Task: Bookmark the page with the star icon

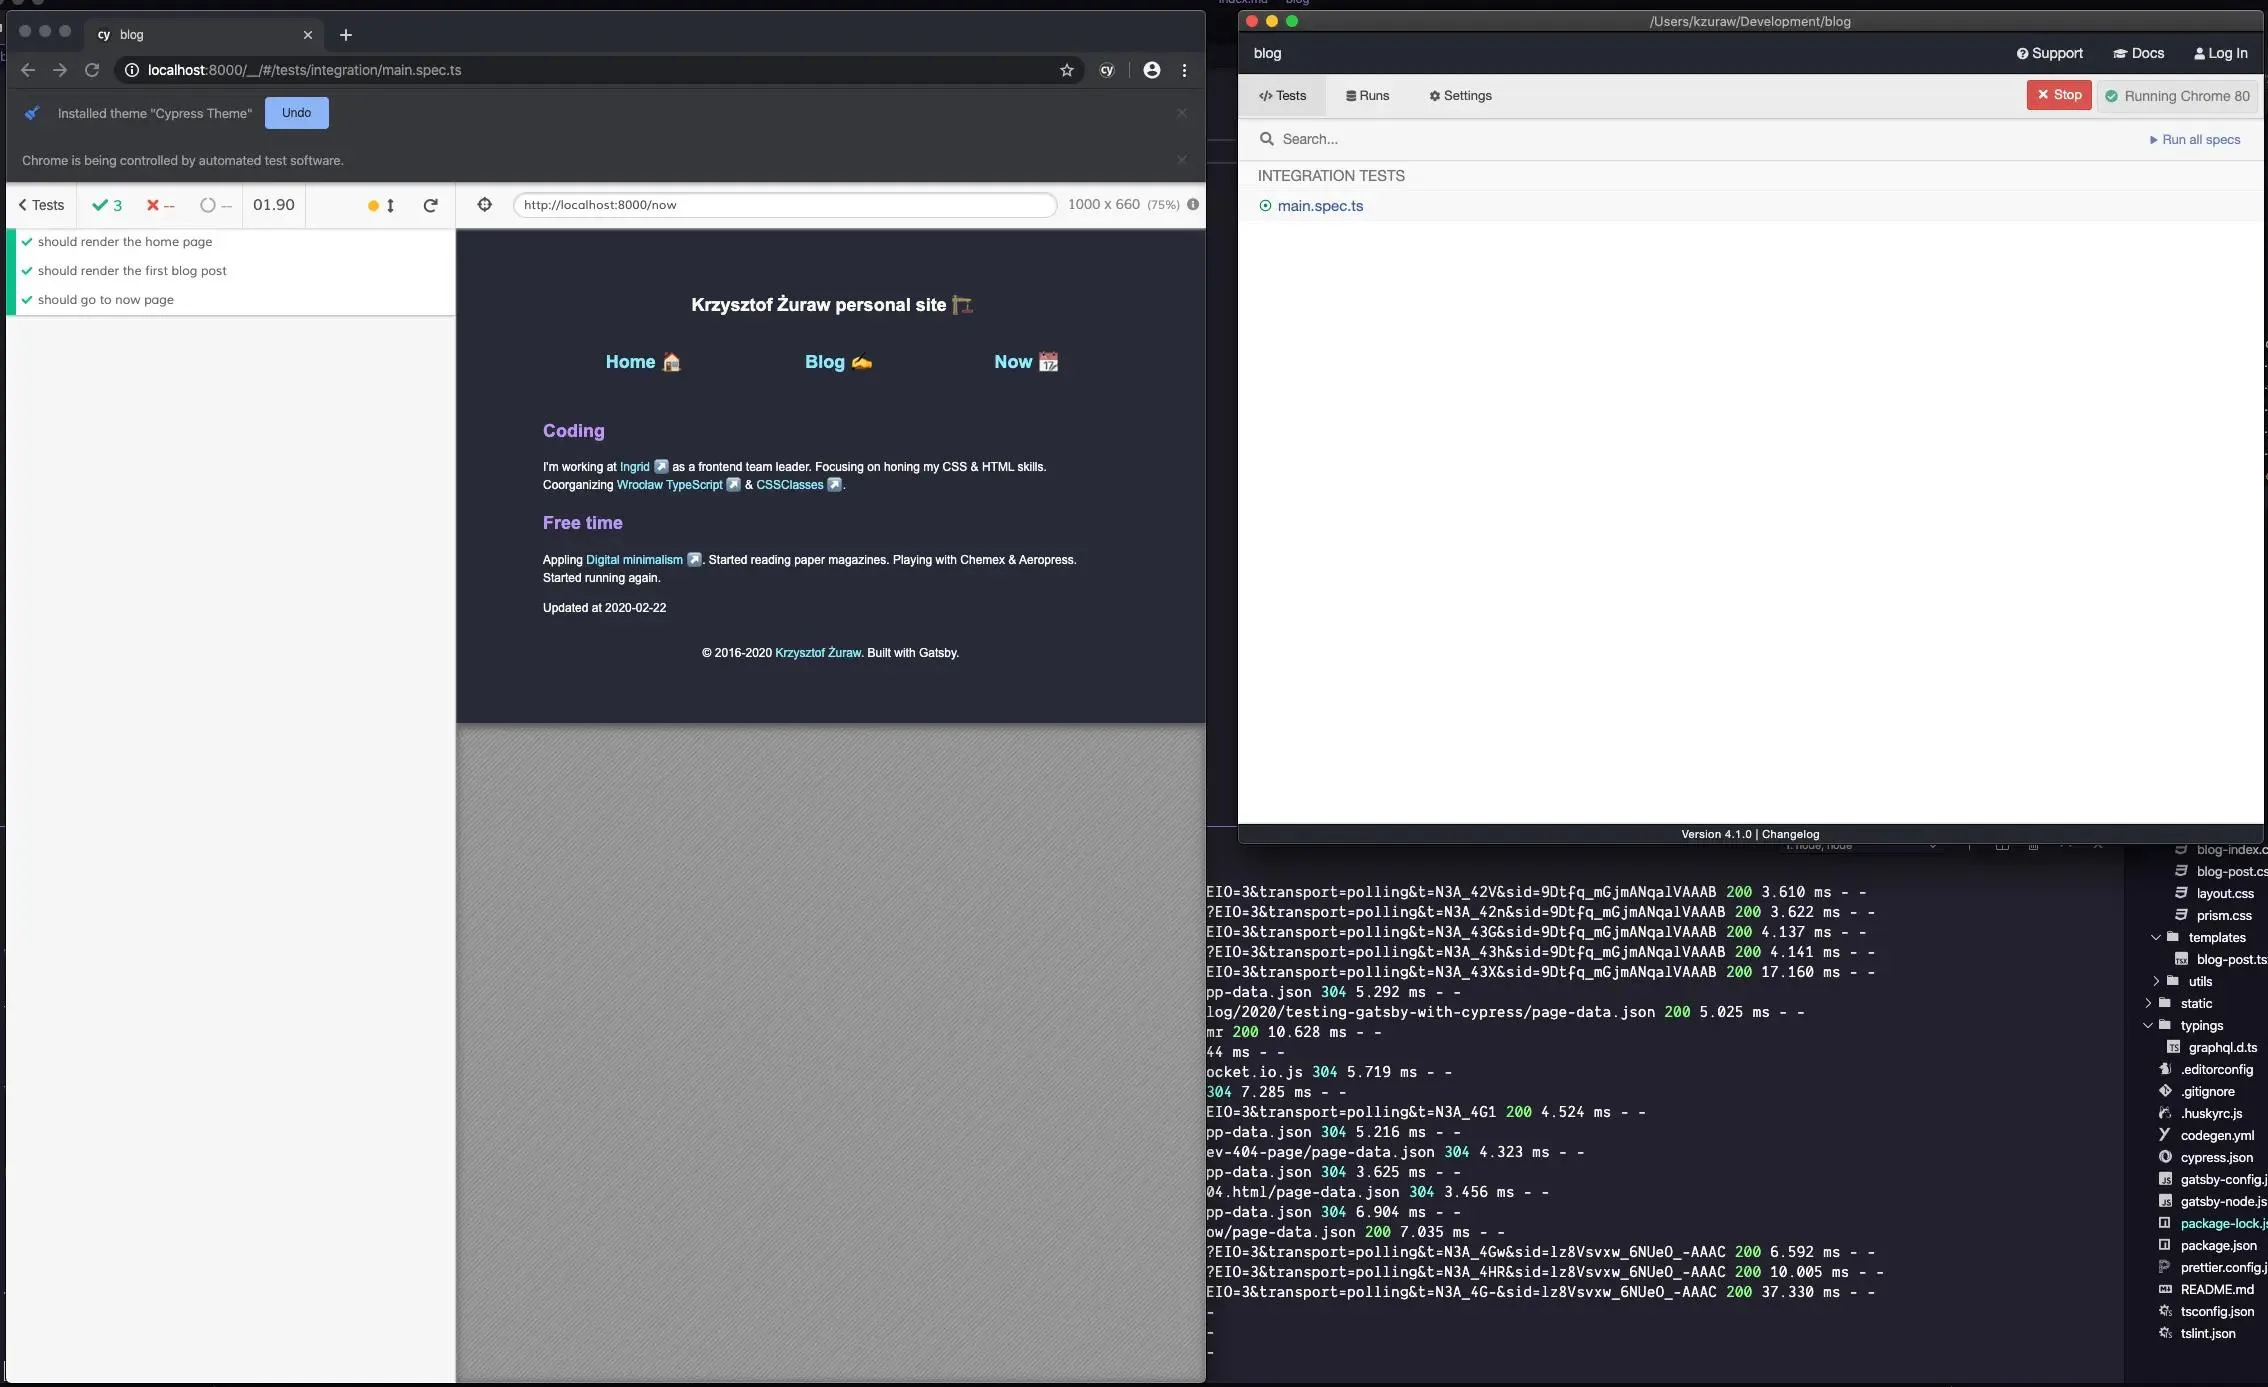Action: click(1066, 70)
